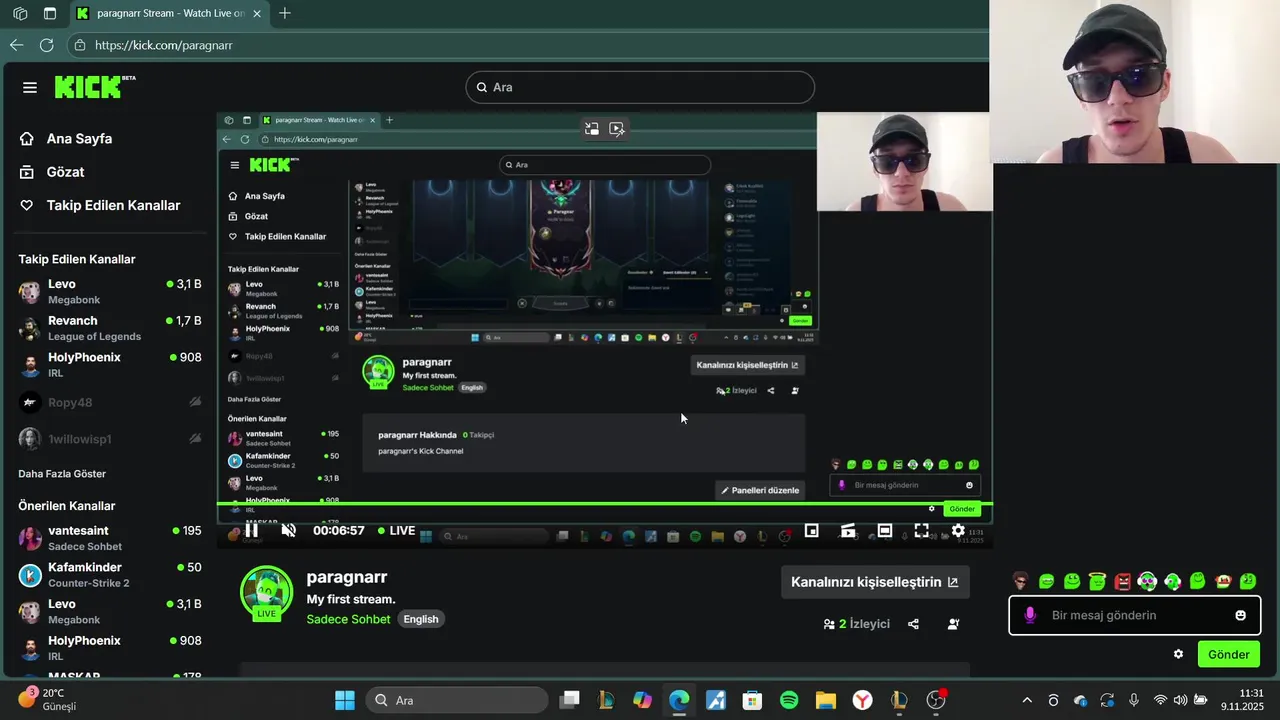Share the paragnarr channel
1280x720 pixels.
click(x=913, y=624)
